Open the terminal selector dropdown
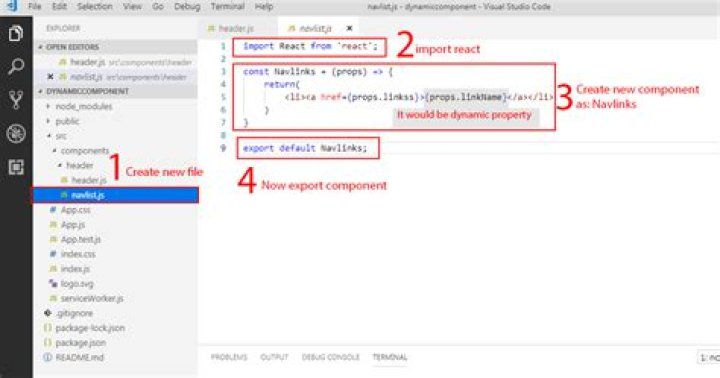This screenshot has width=720, height=378. click(x=708, y=357)
